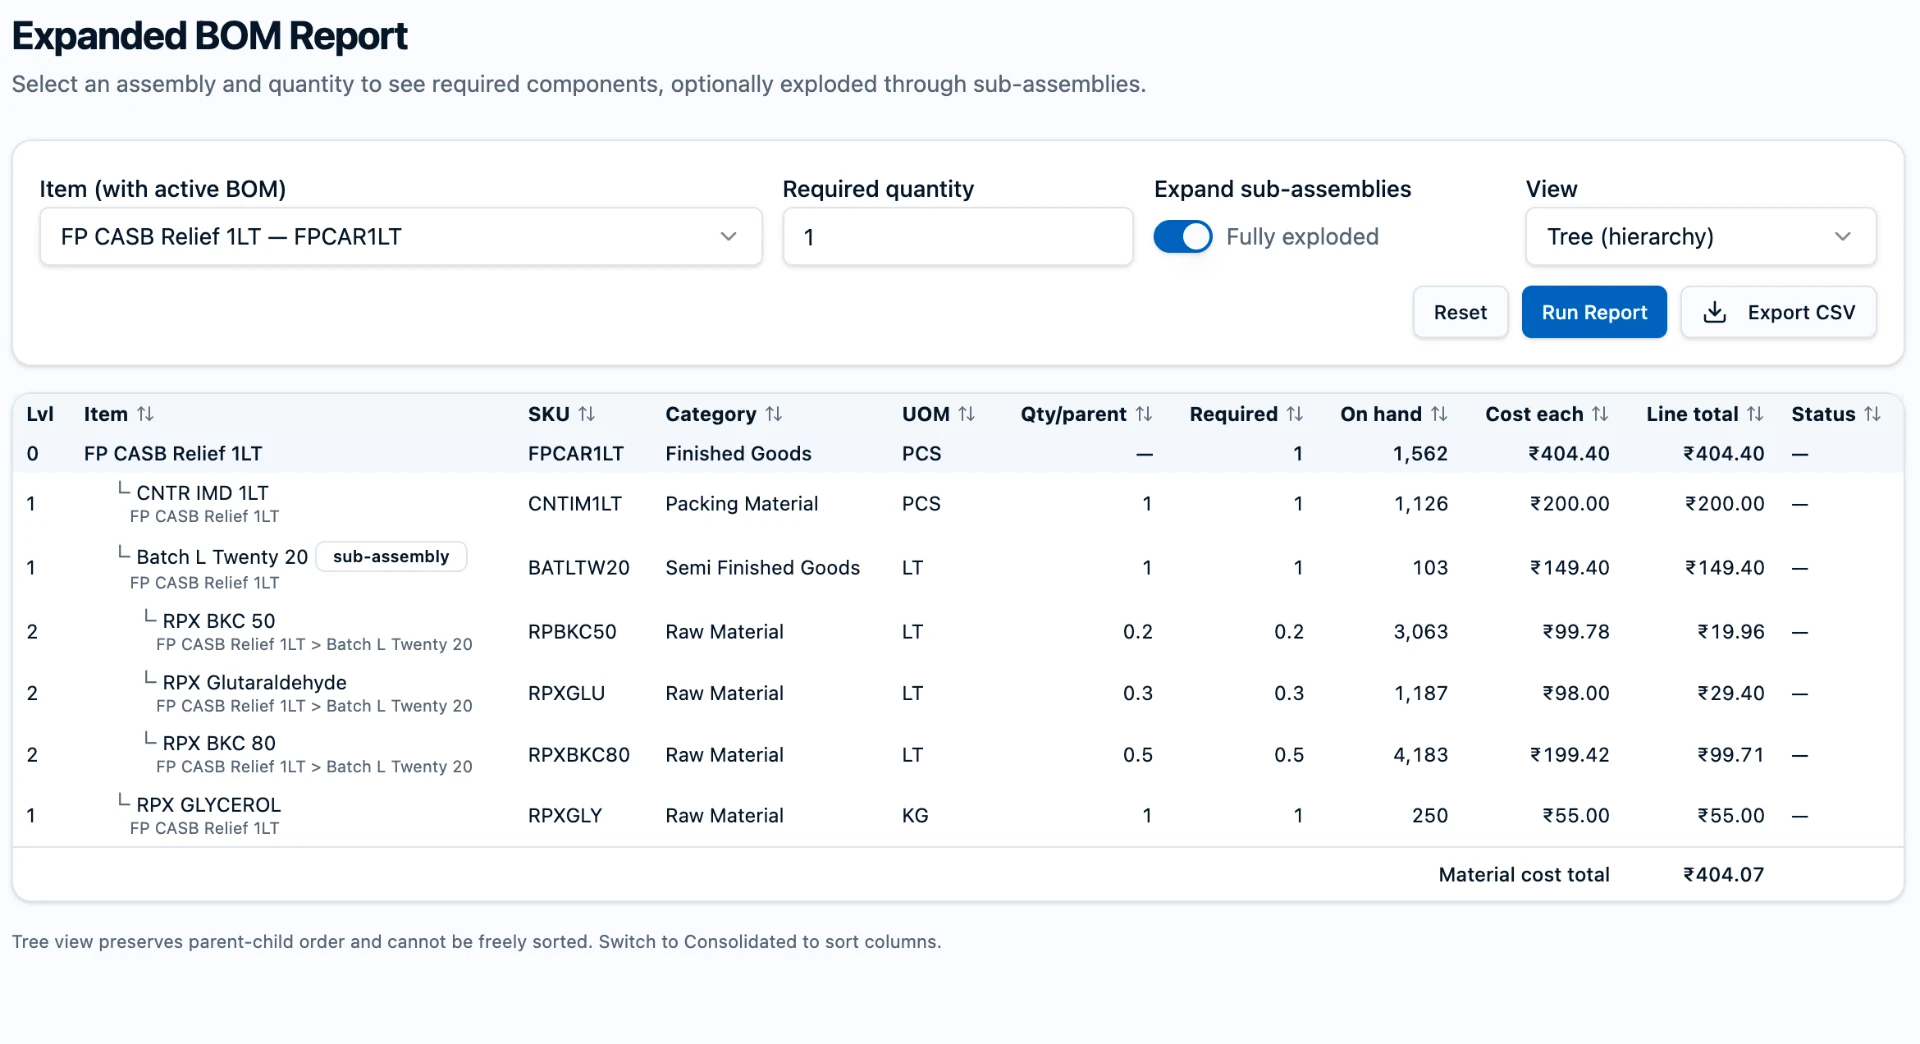Click Run Report button
1920x1044 pixels.
point(1594,312)
